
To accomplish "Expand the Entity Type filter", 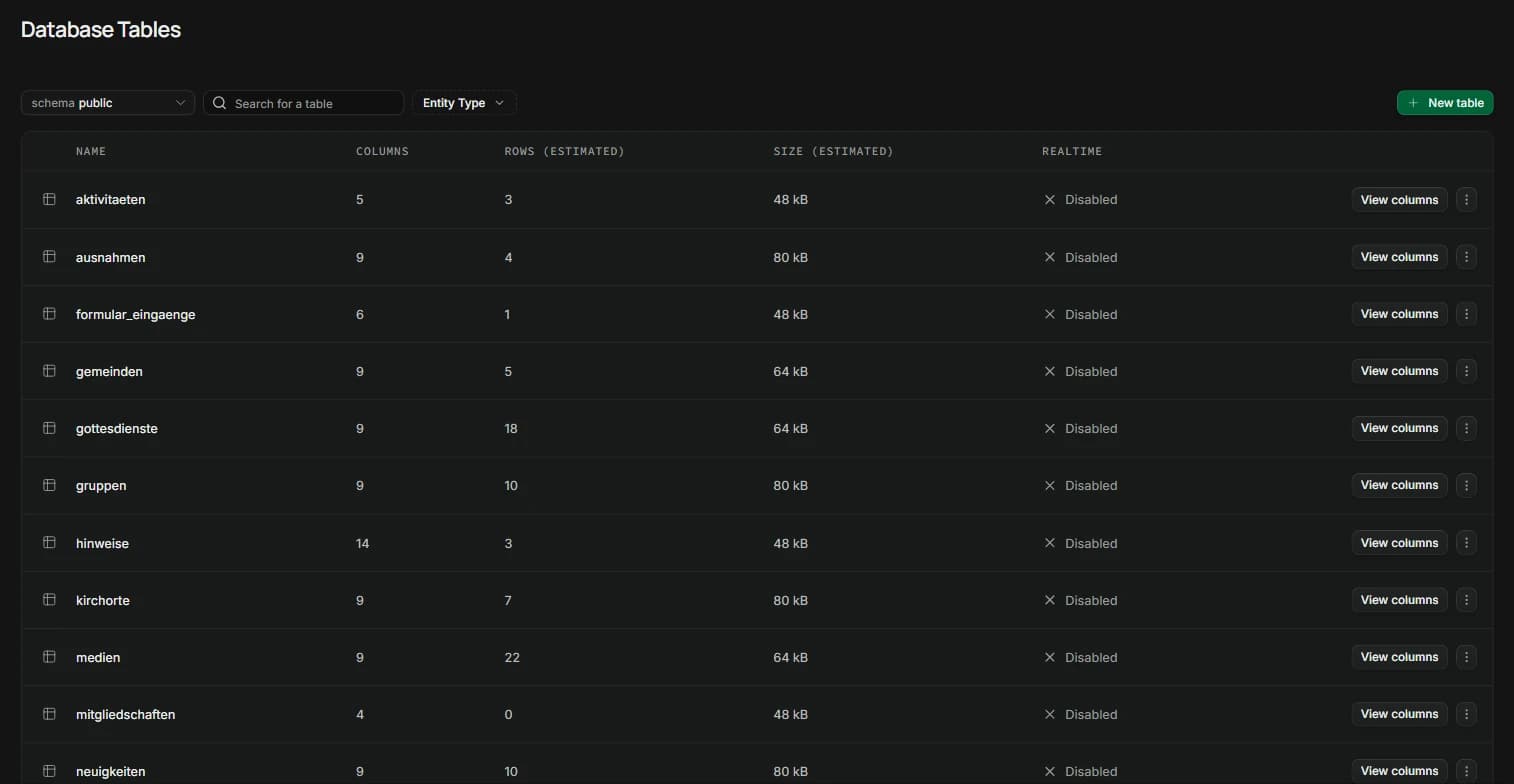I will [464, 103].
